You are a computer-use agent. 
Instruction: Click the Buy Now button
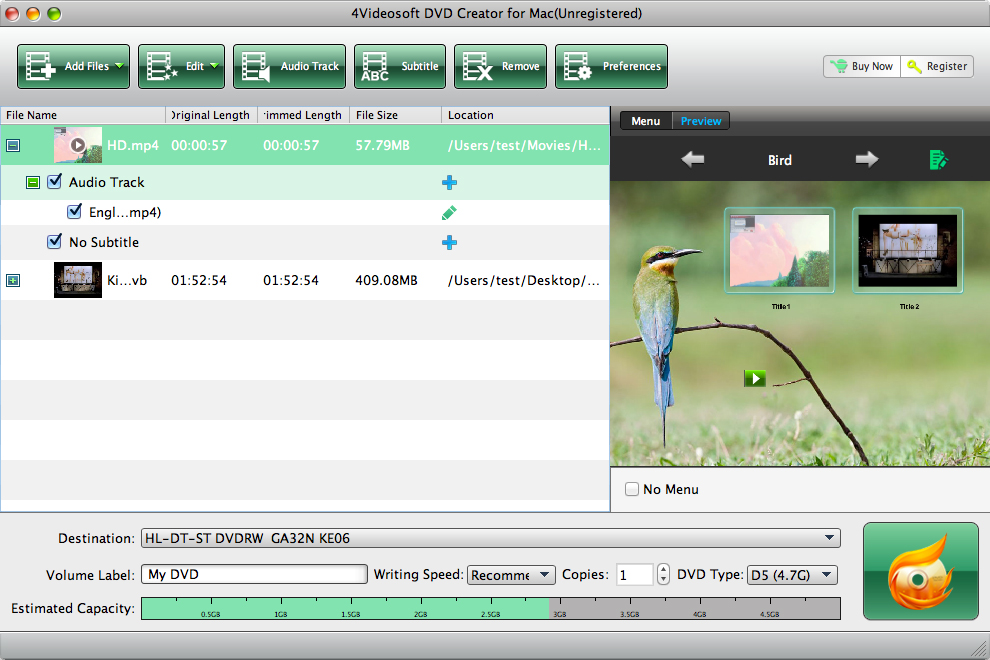pyautogui.click(x=862, y=66)
